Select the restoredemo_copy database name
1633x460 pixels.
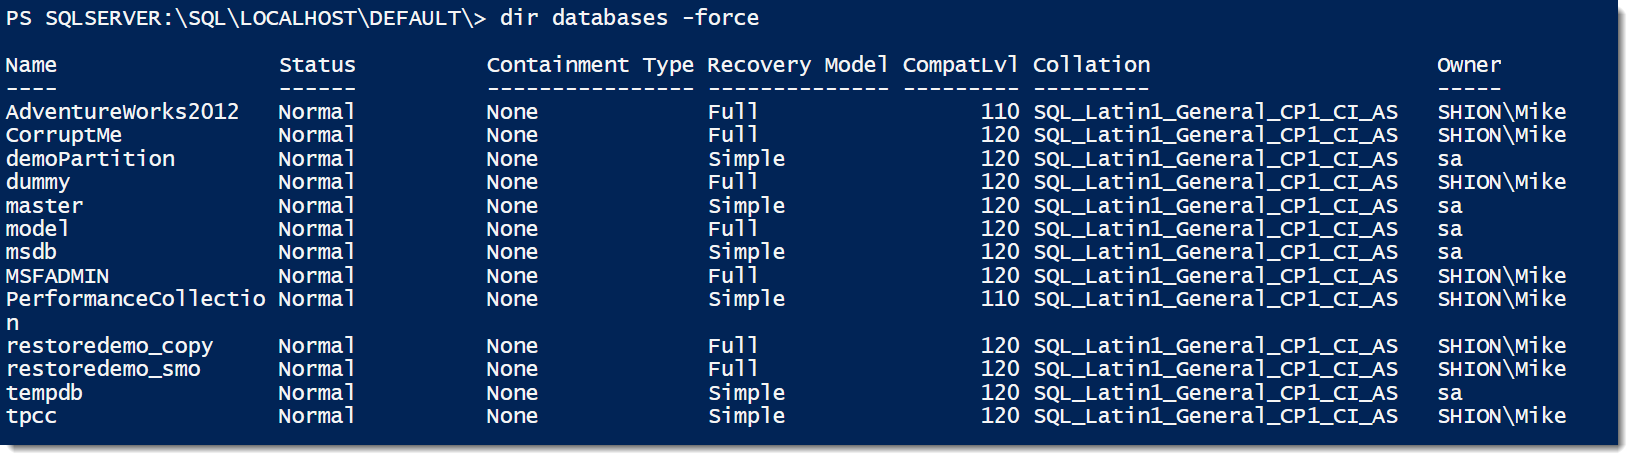[x=109, y=346]
